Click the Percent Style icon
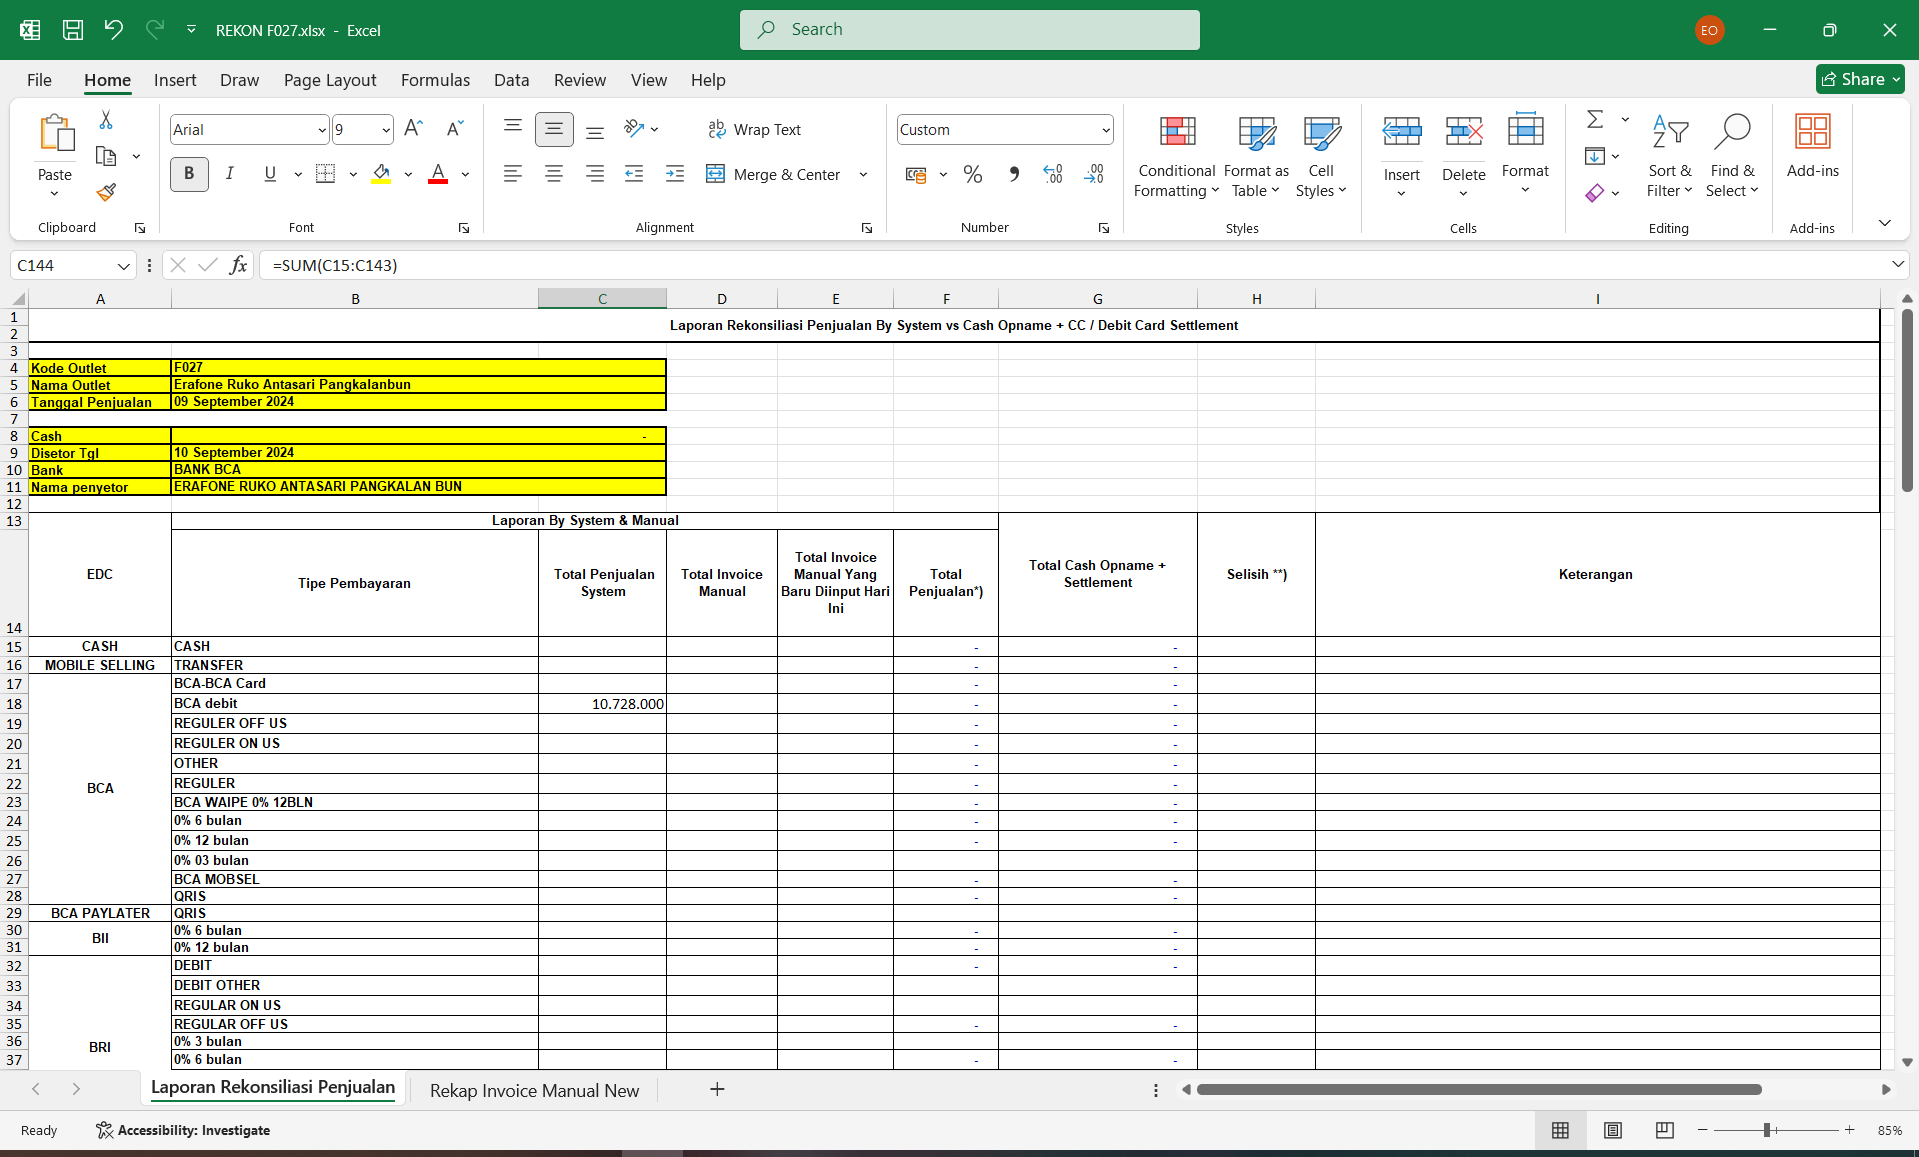This screenshot has width=1919, height=1157. 972,175
